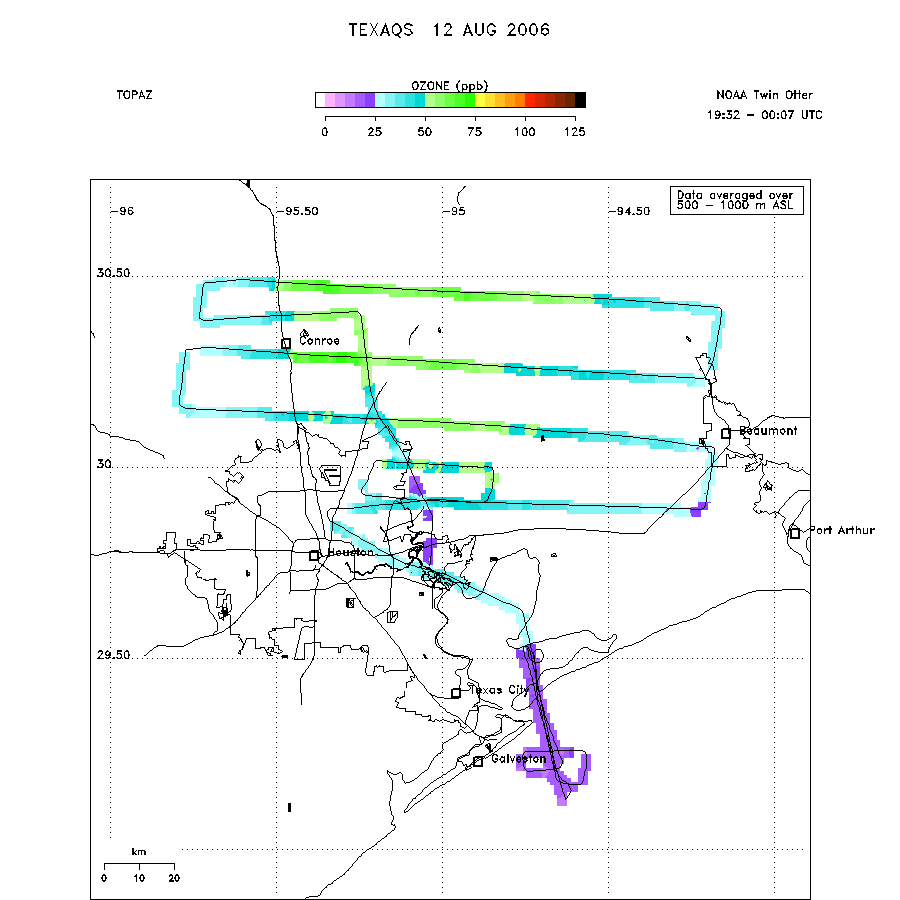Click the 19:32 – 00:07 UTC time range
The image size is (900, 900).
click(764, 115)
